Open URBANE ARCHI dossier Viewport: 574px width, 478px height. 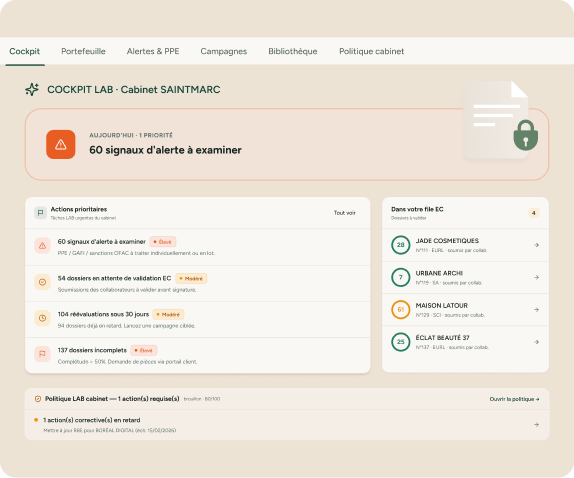coord(465,277)
